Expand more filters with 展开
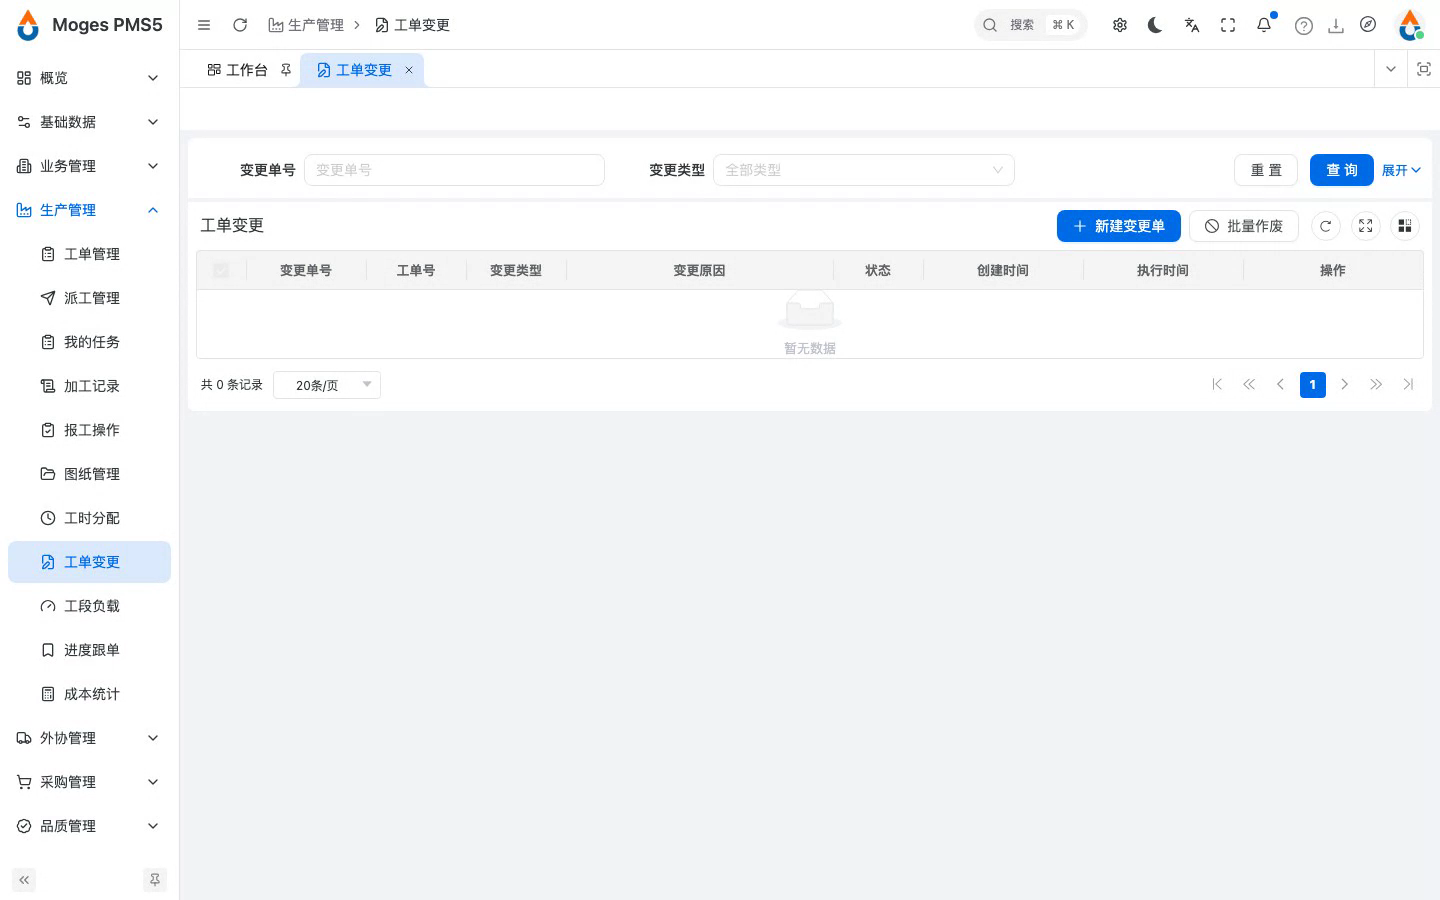 click(x=1401, y=171)
